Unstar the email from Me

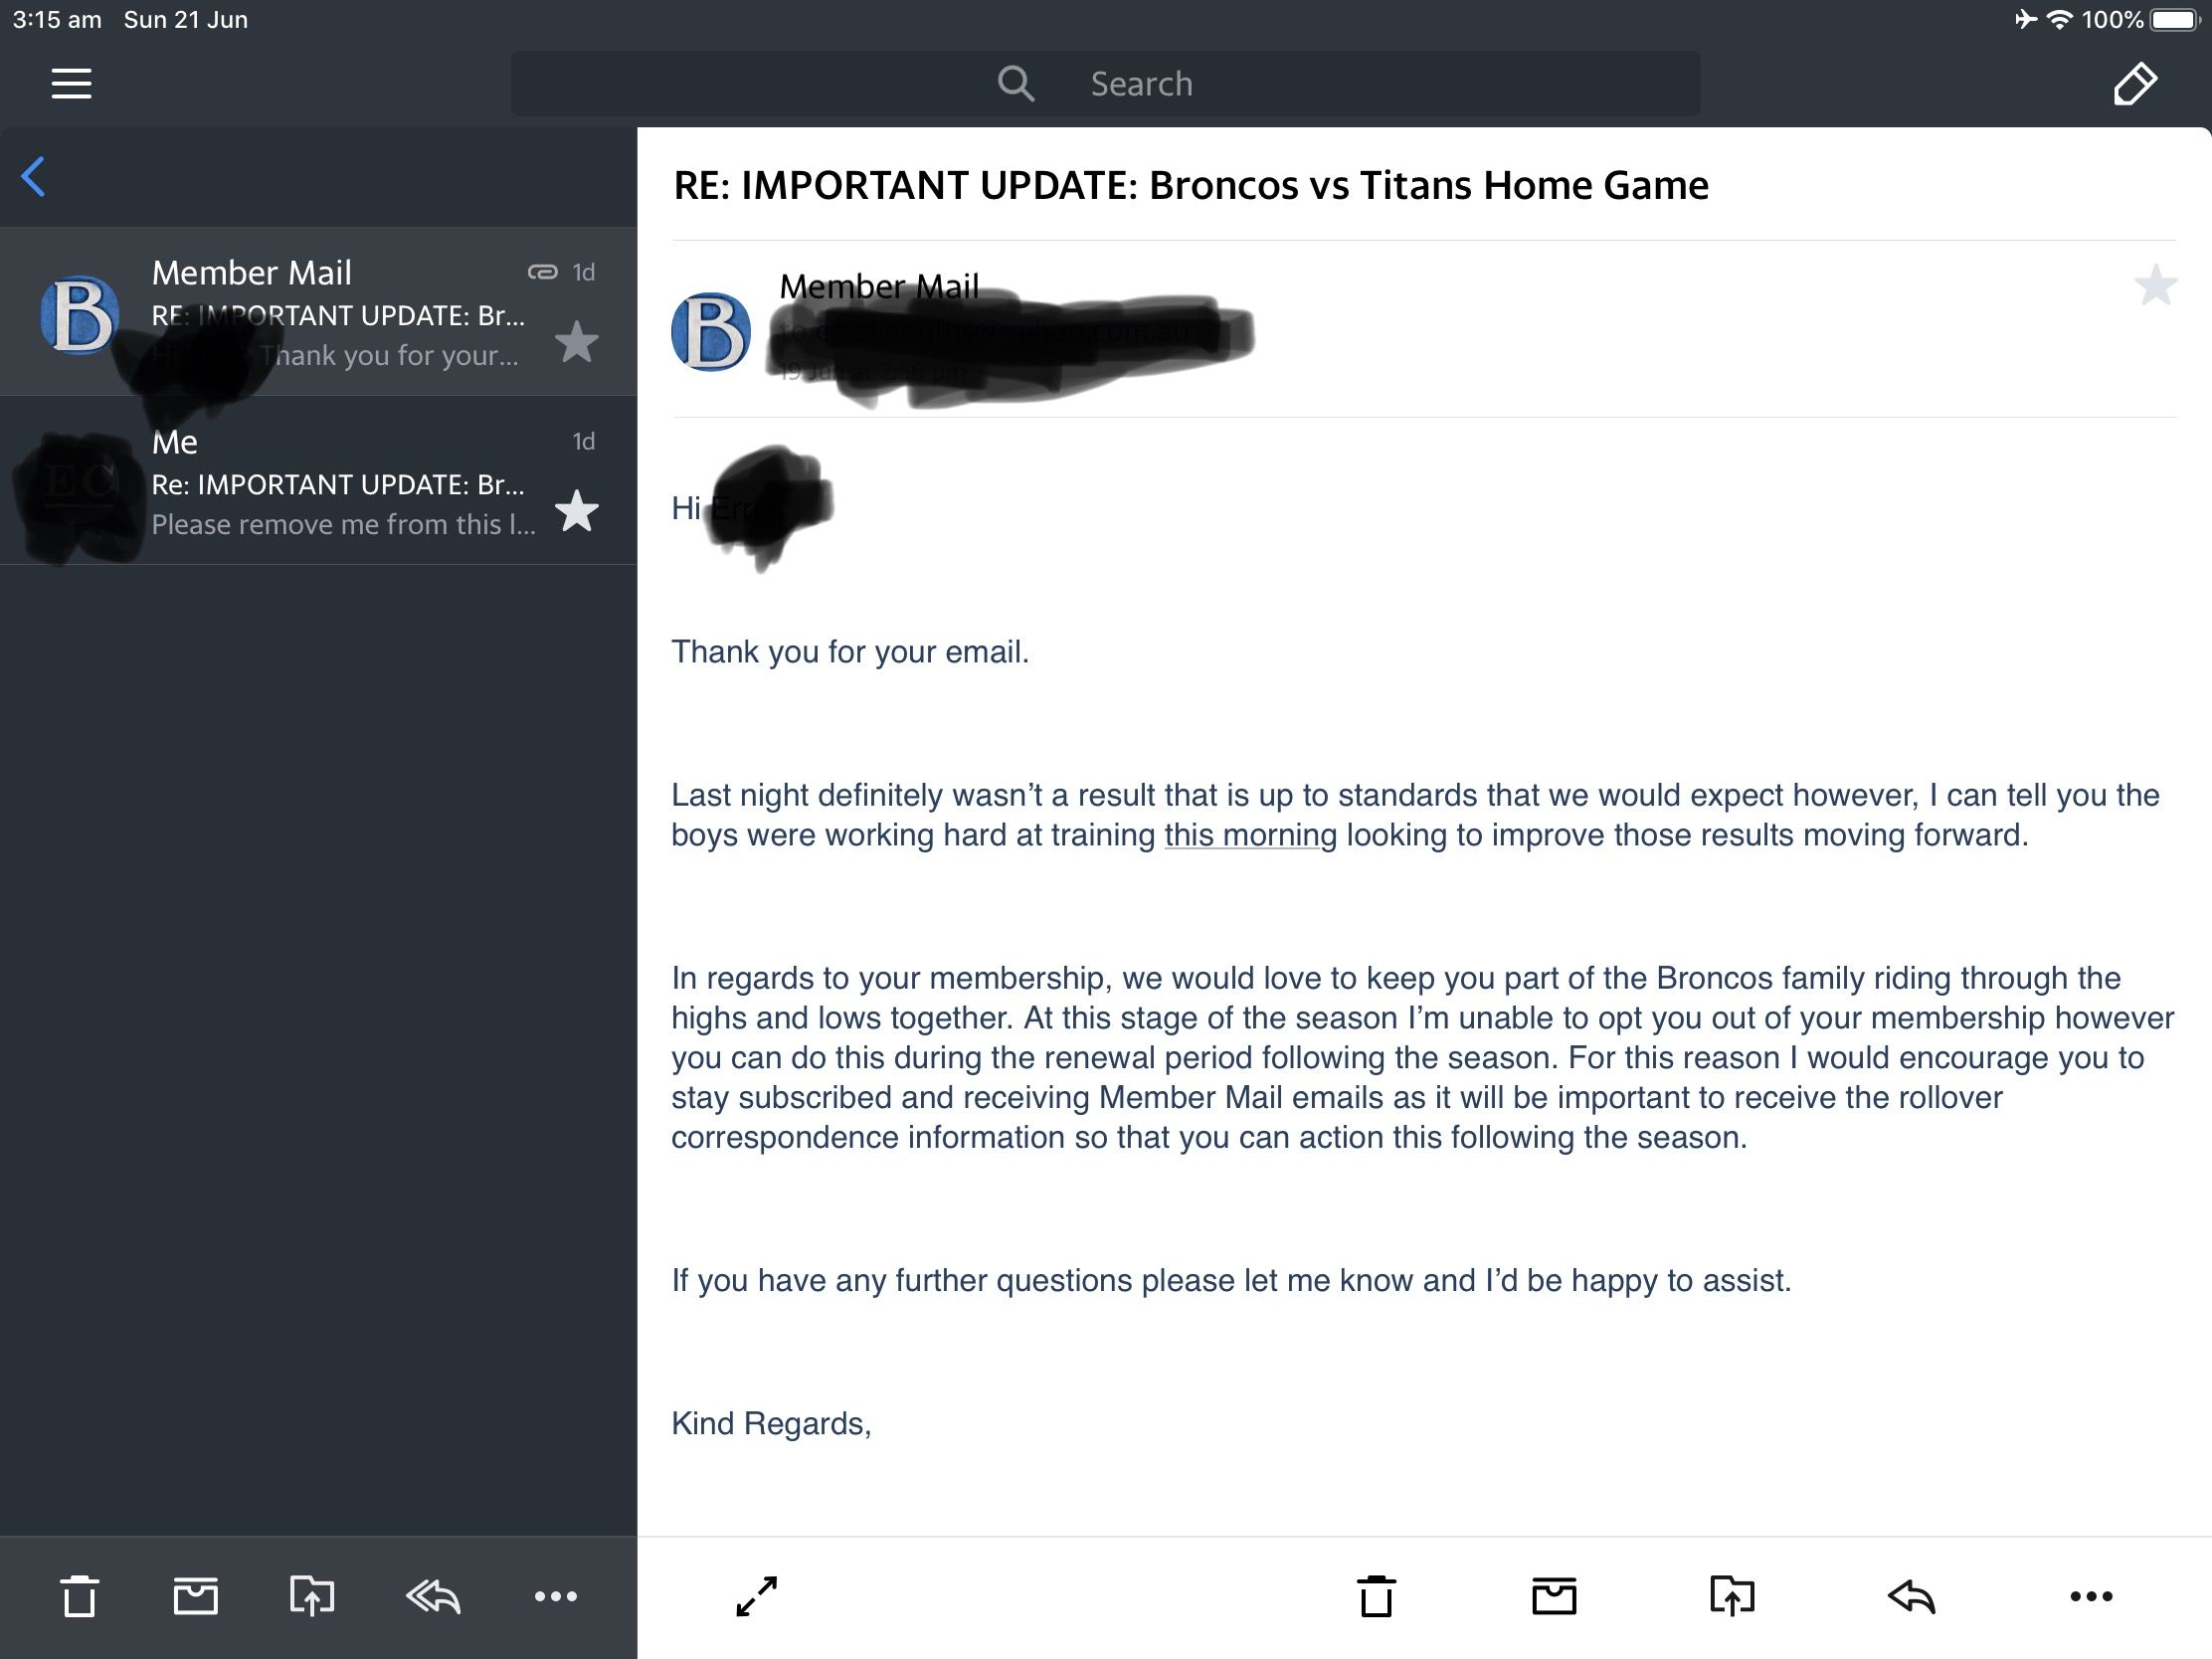577,511
